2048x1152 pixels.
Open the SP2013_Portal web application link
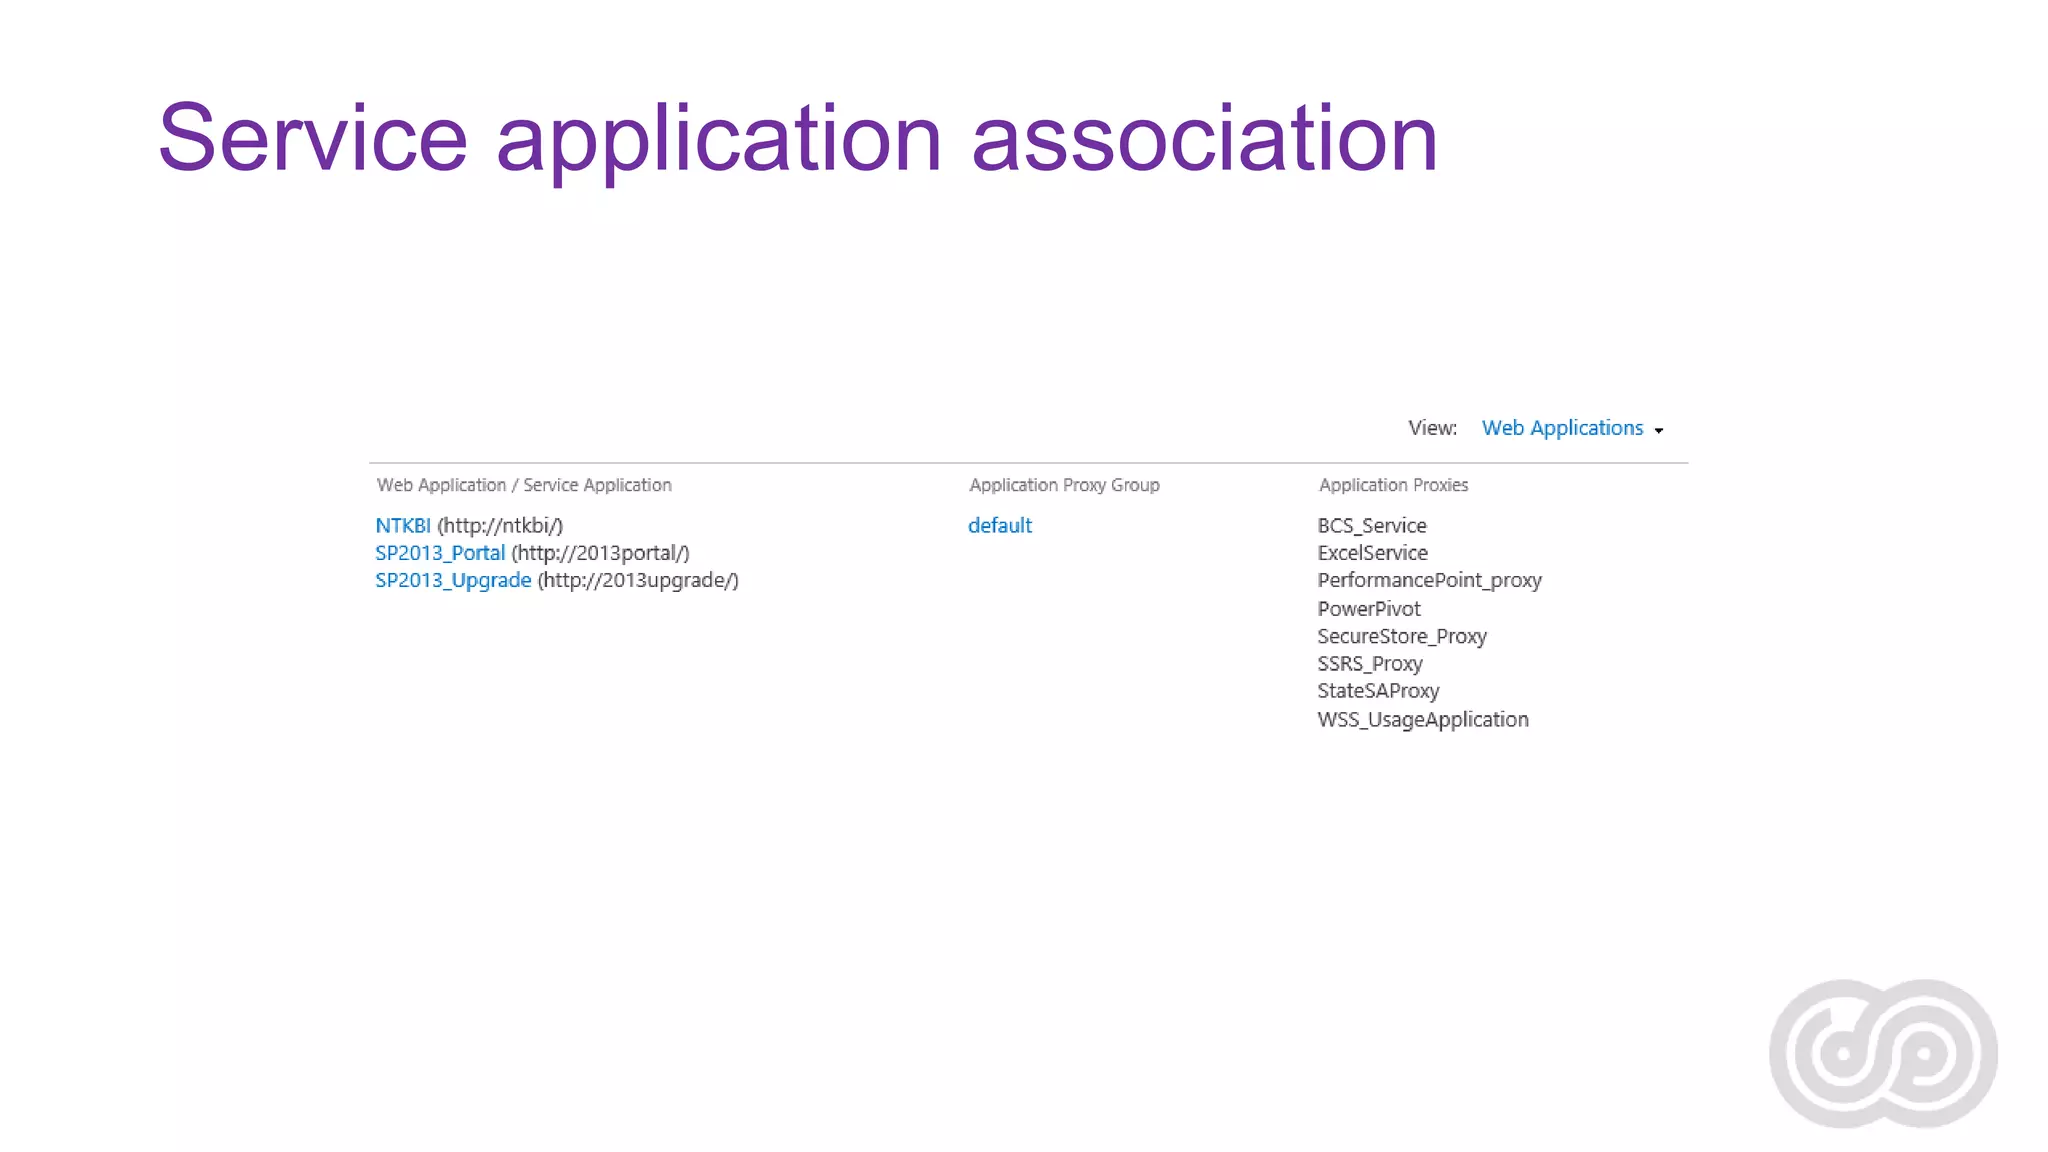440,553
